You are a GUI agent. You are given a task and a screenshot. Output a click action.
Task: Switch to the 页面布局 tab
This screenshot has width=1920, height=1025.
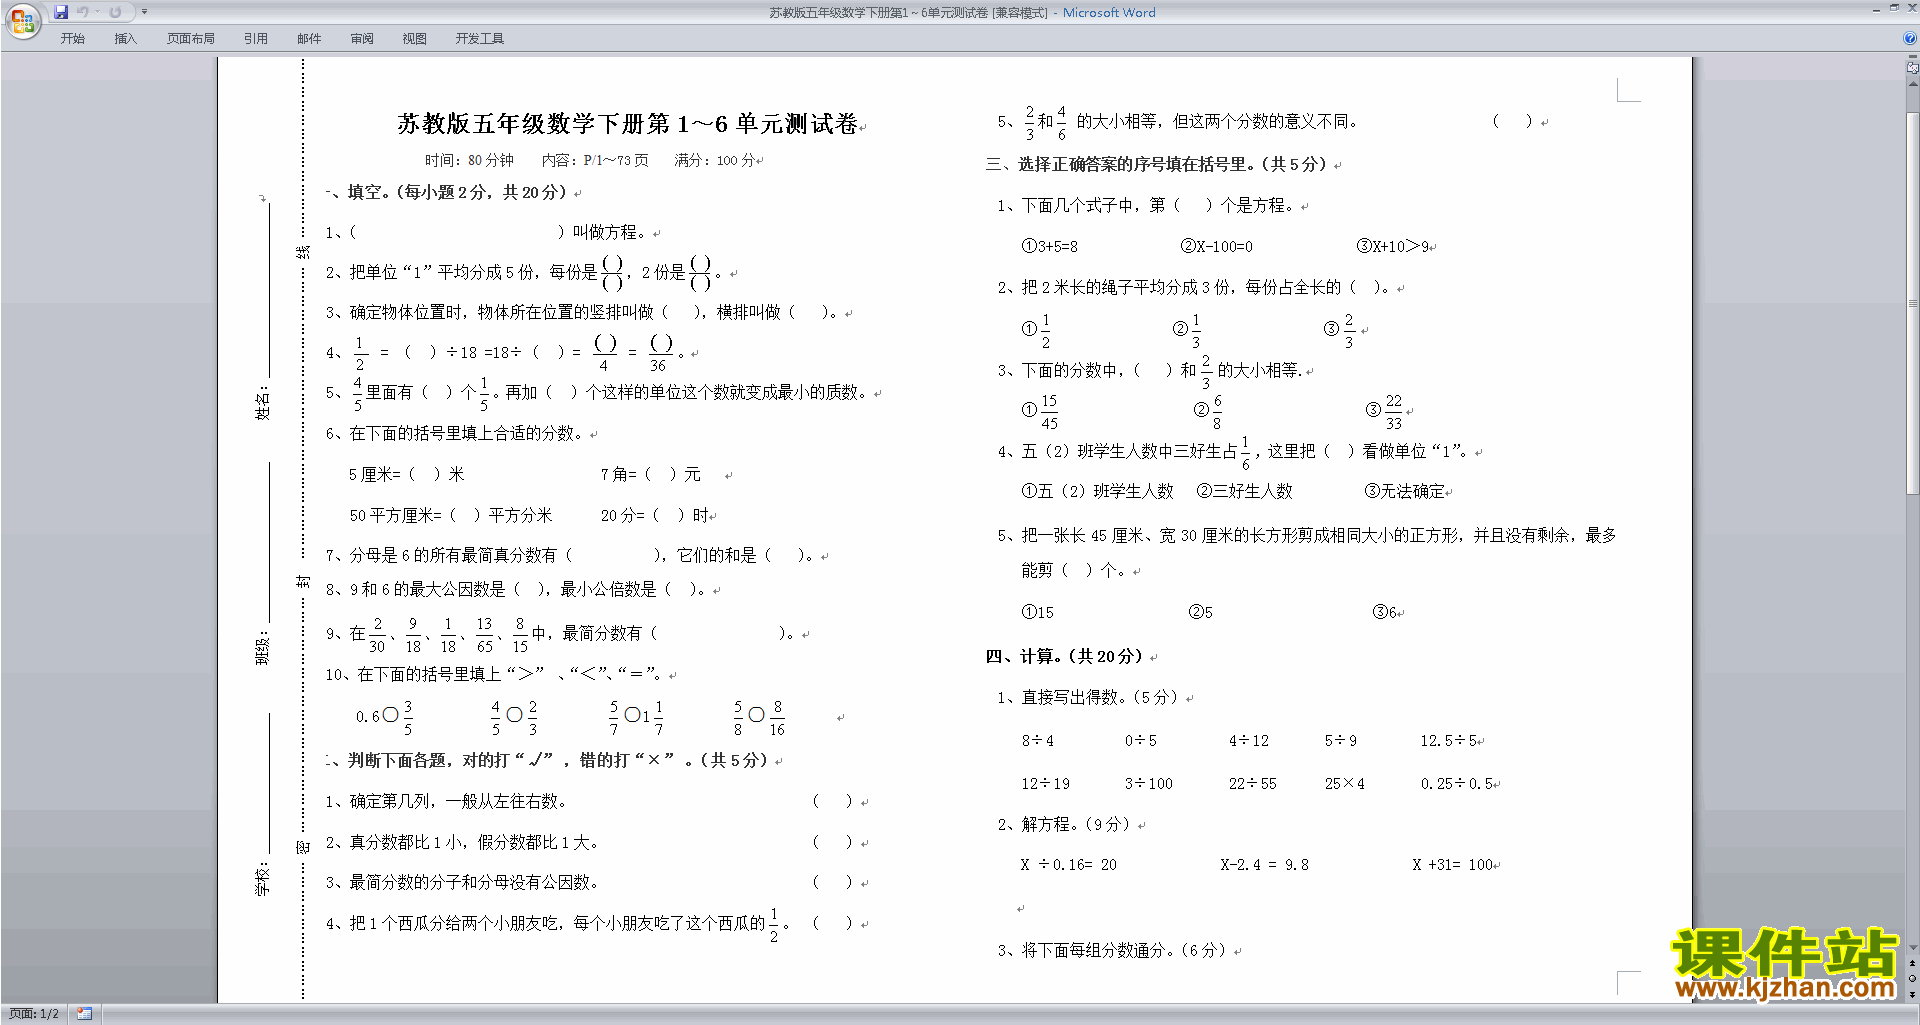tap(191, 39)
